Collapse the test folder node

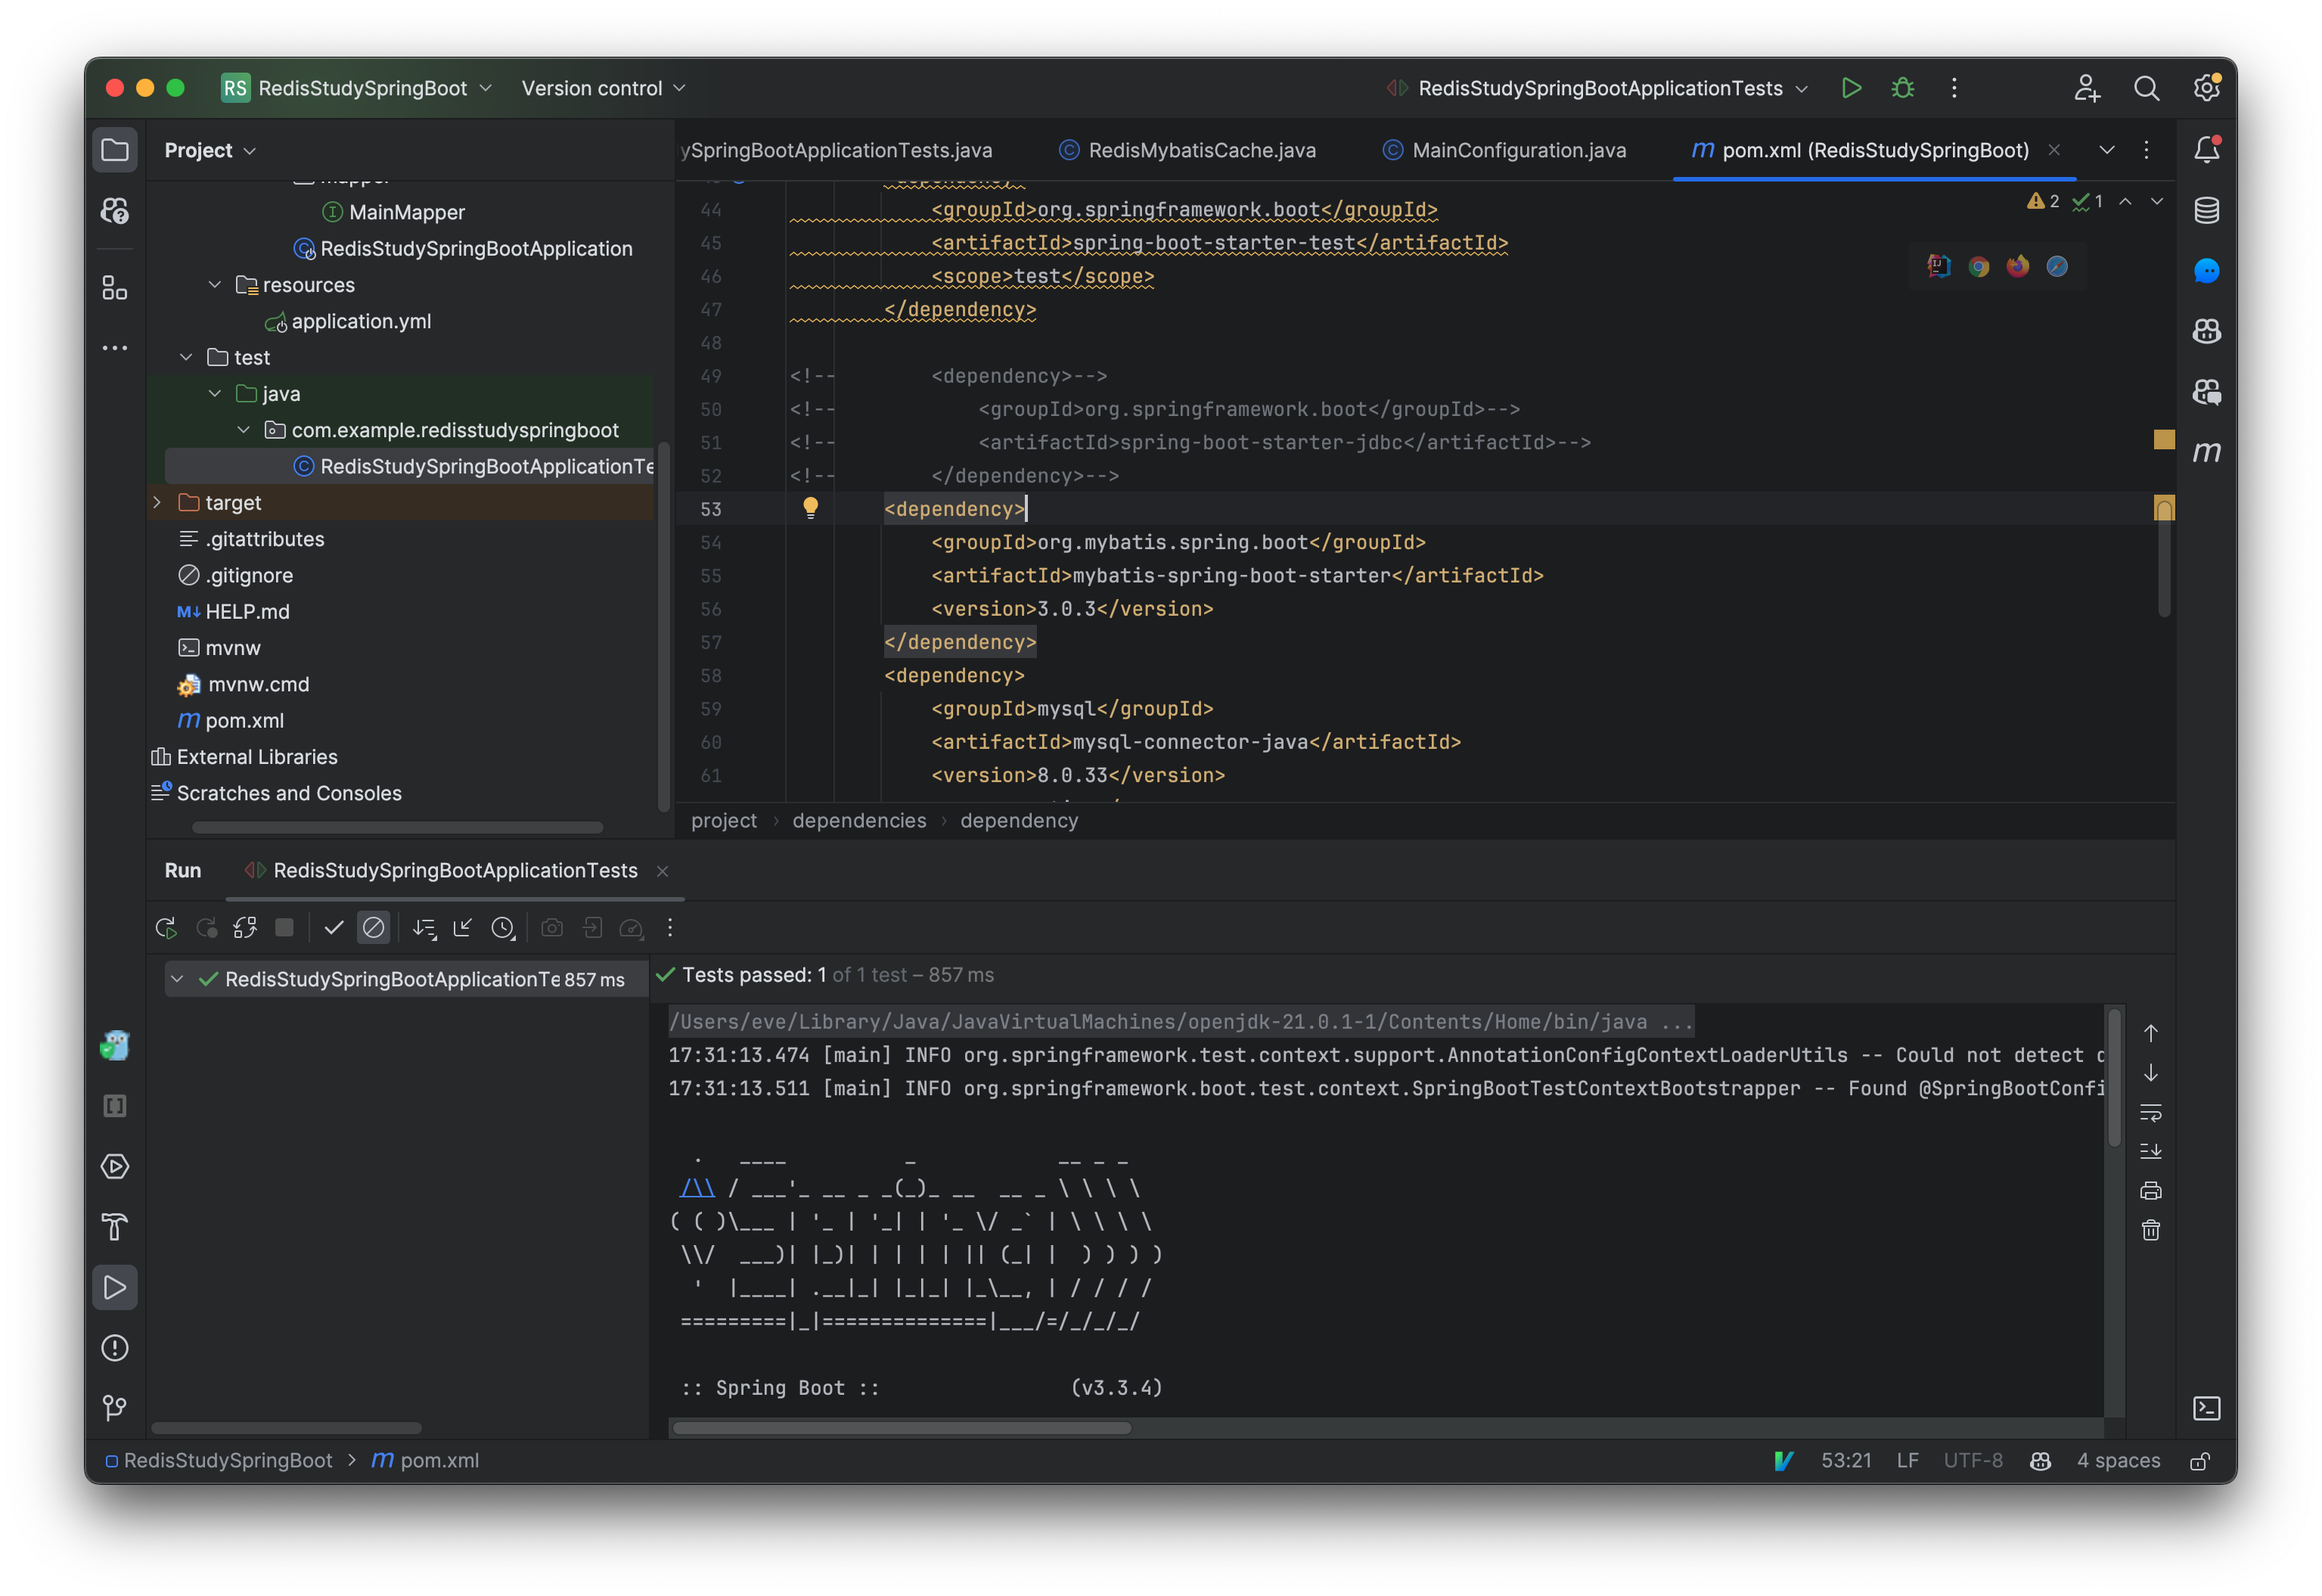[x=186, y=357]
